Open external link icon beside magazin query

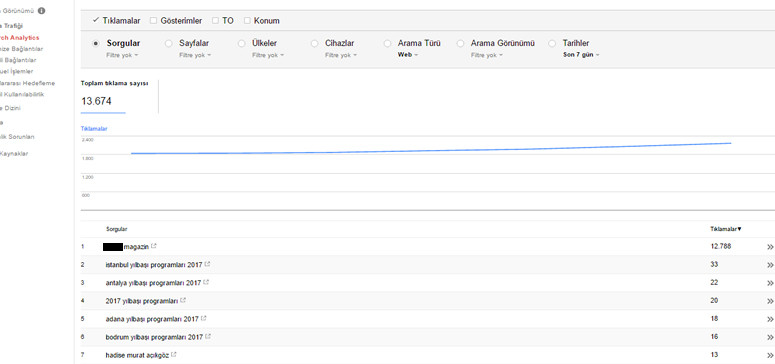pos(154,246)
